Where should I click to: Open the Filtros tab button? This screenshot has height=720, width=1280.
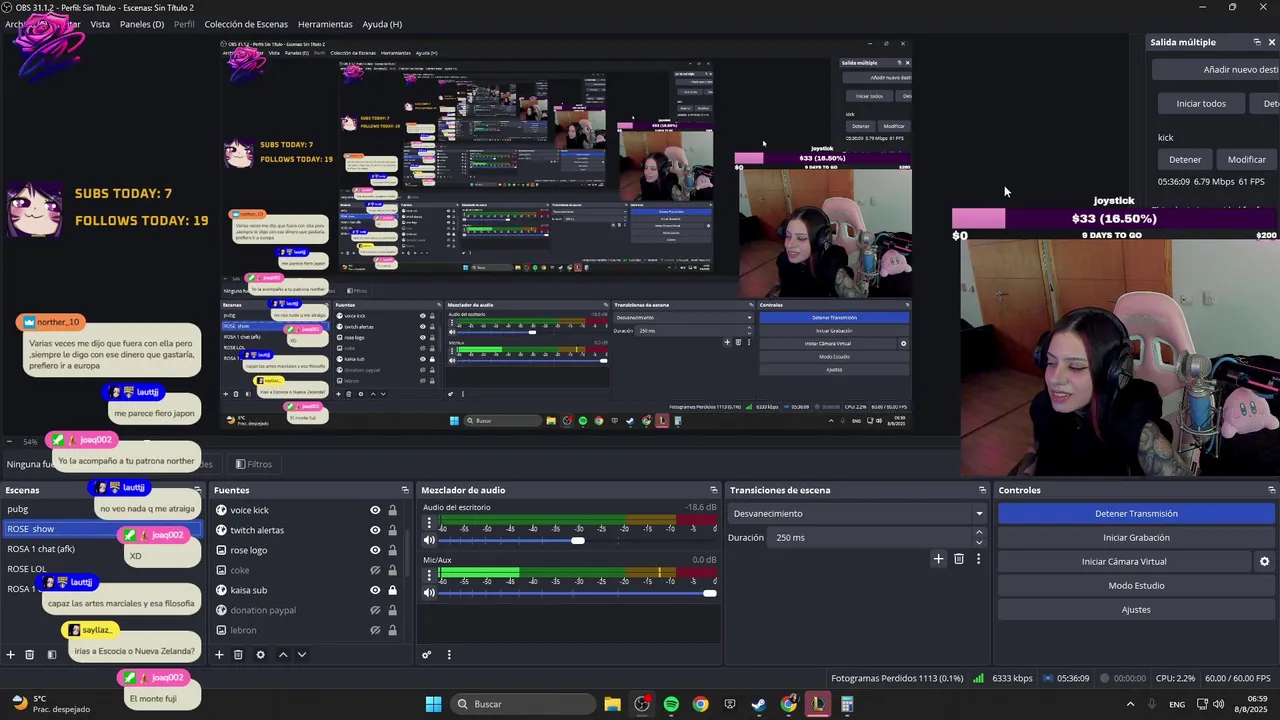(254, 464)
